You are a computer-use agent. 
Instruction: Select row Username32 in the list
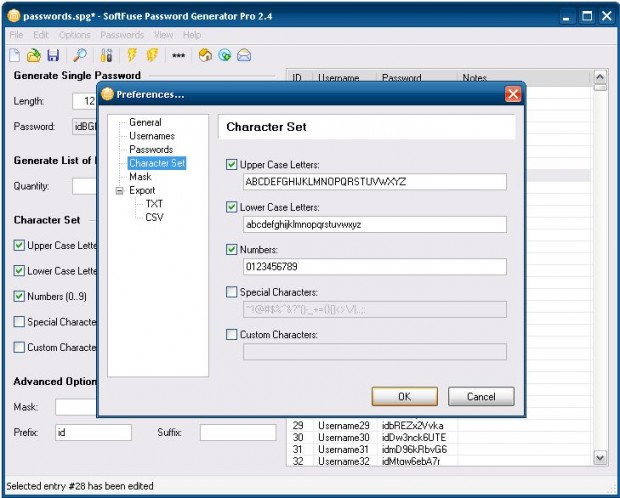439,461
